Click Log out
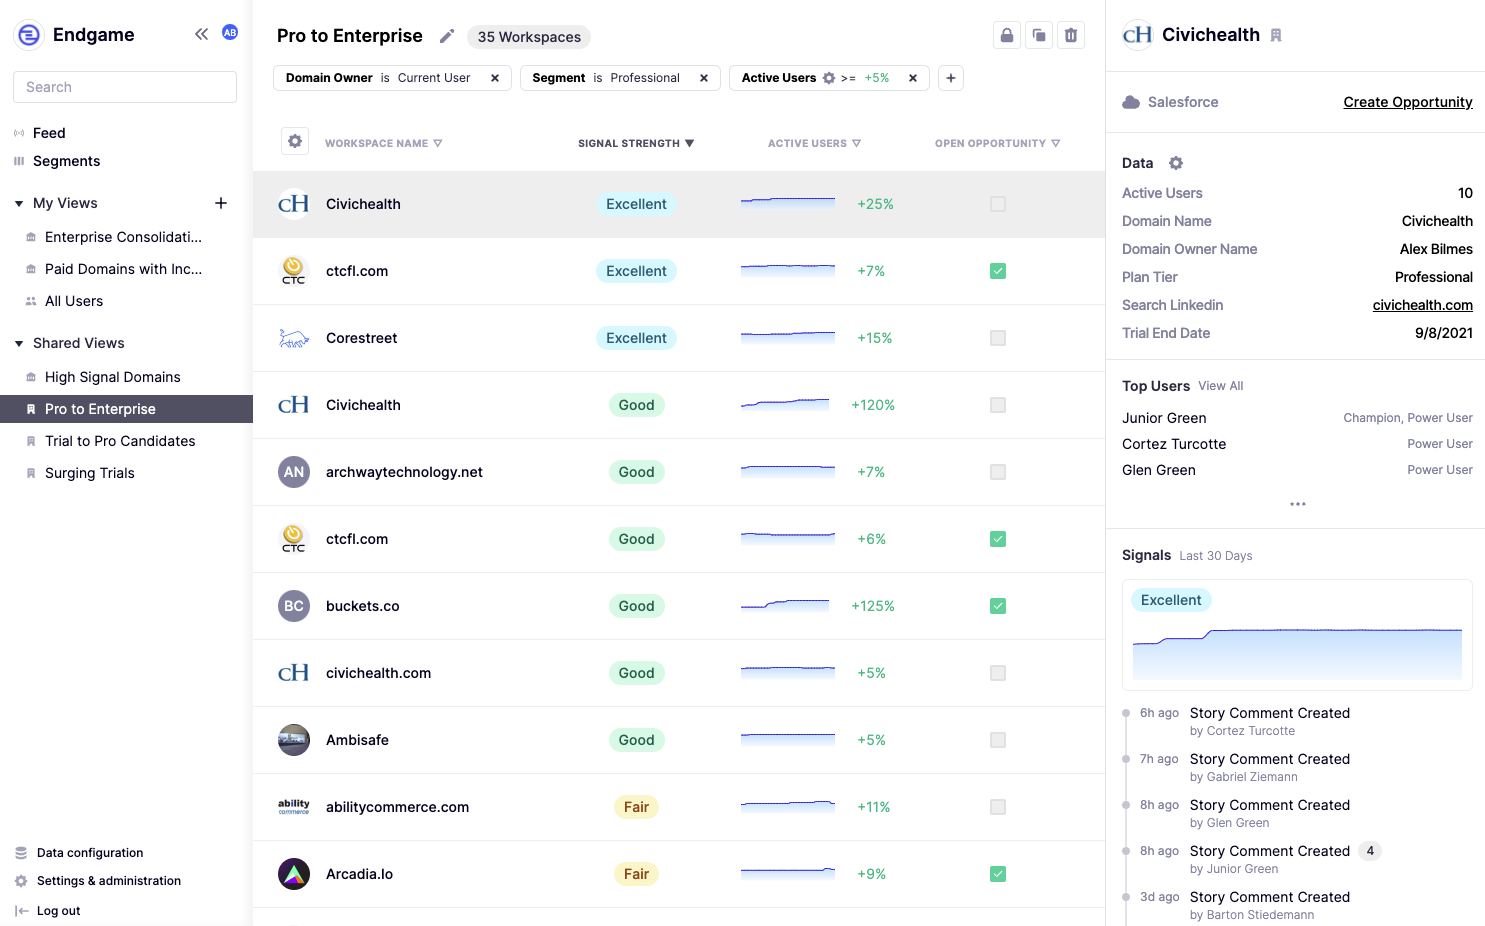1485x926 pixels. click(x=58, y=911)
